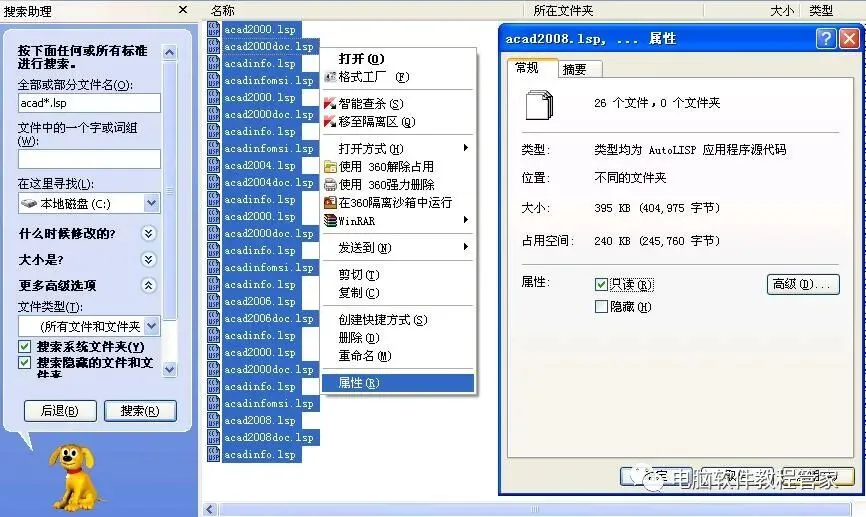The image size is (866, 517).
Task: Click the 360 folder icon beside 解除占用
Action: pos(330,167)
